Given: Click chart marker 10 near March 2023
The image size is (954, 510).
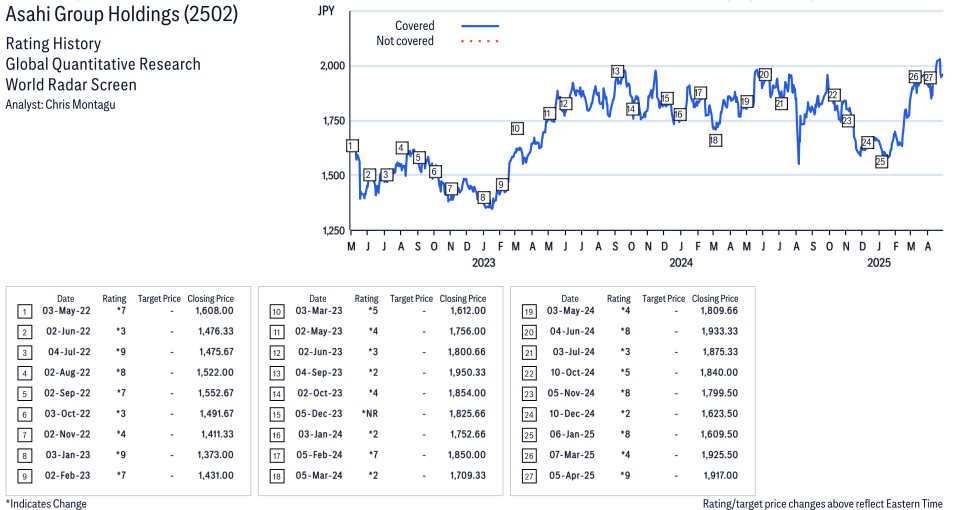Looking at the screenshot, I should point(516,128).
